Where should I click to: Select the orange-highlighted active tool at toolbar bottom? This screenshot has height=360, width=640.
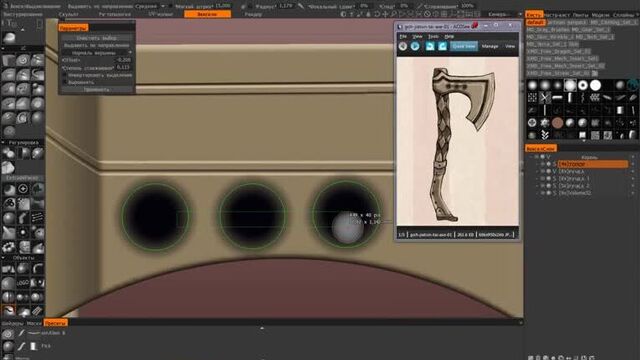9,311
